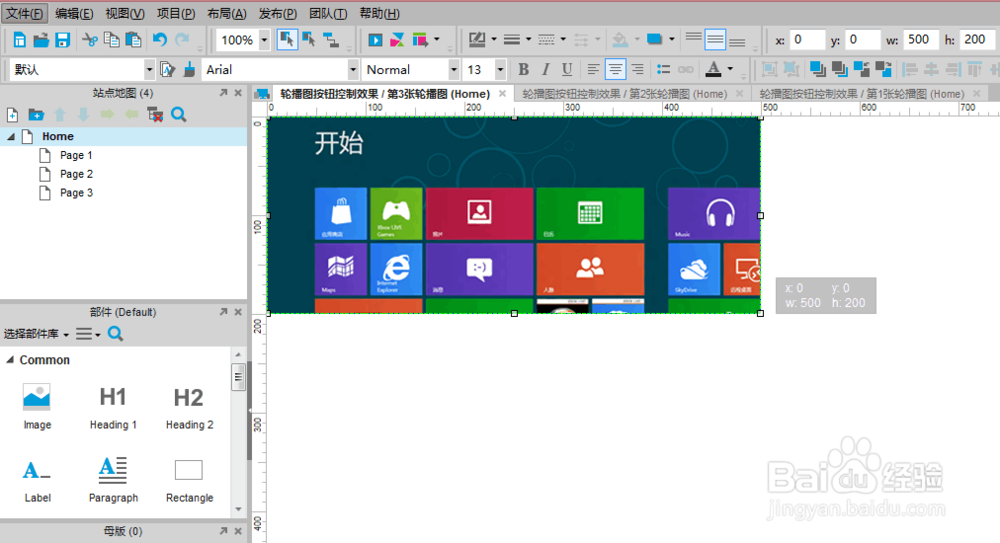Collapse the Home tree node
The width and height of the screenshot is (1000, 543).
pyautogui.click(x=11, y=137)
